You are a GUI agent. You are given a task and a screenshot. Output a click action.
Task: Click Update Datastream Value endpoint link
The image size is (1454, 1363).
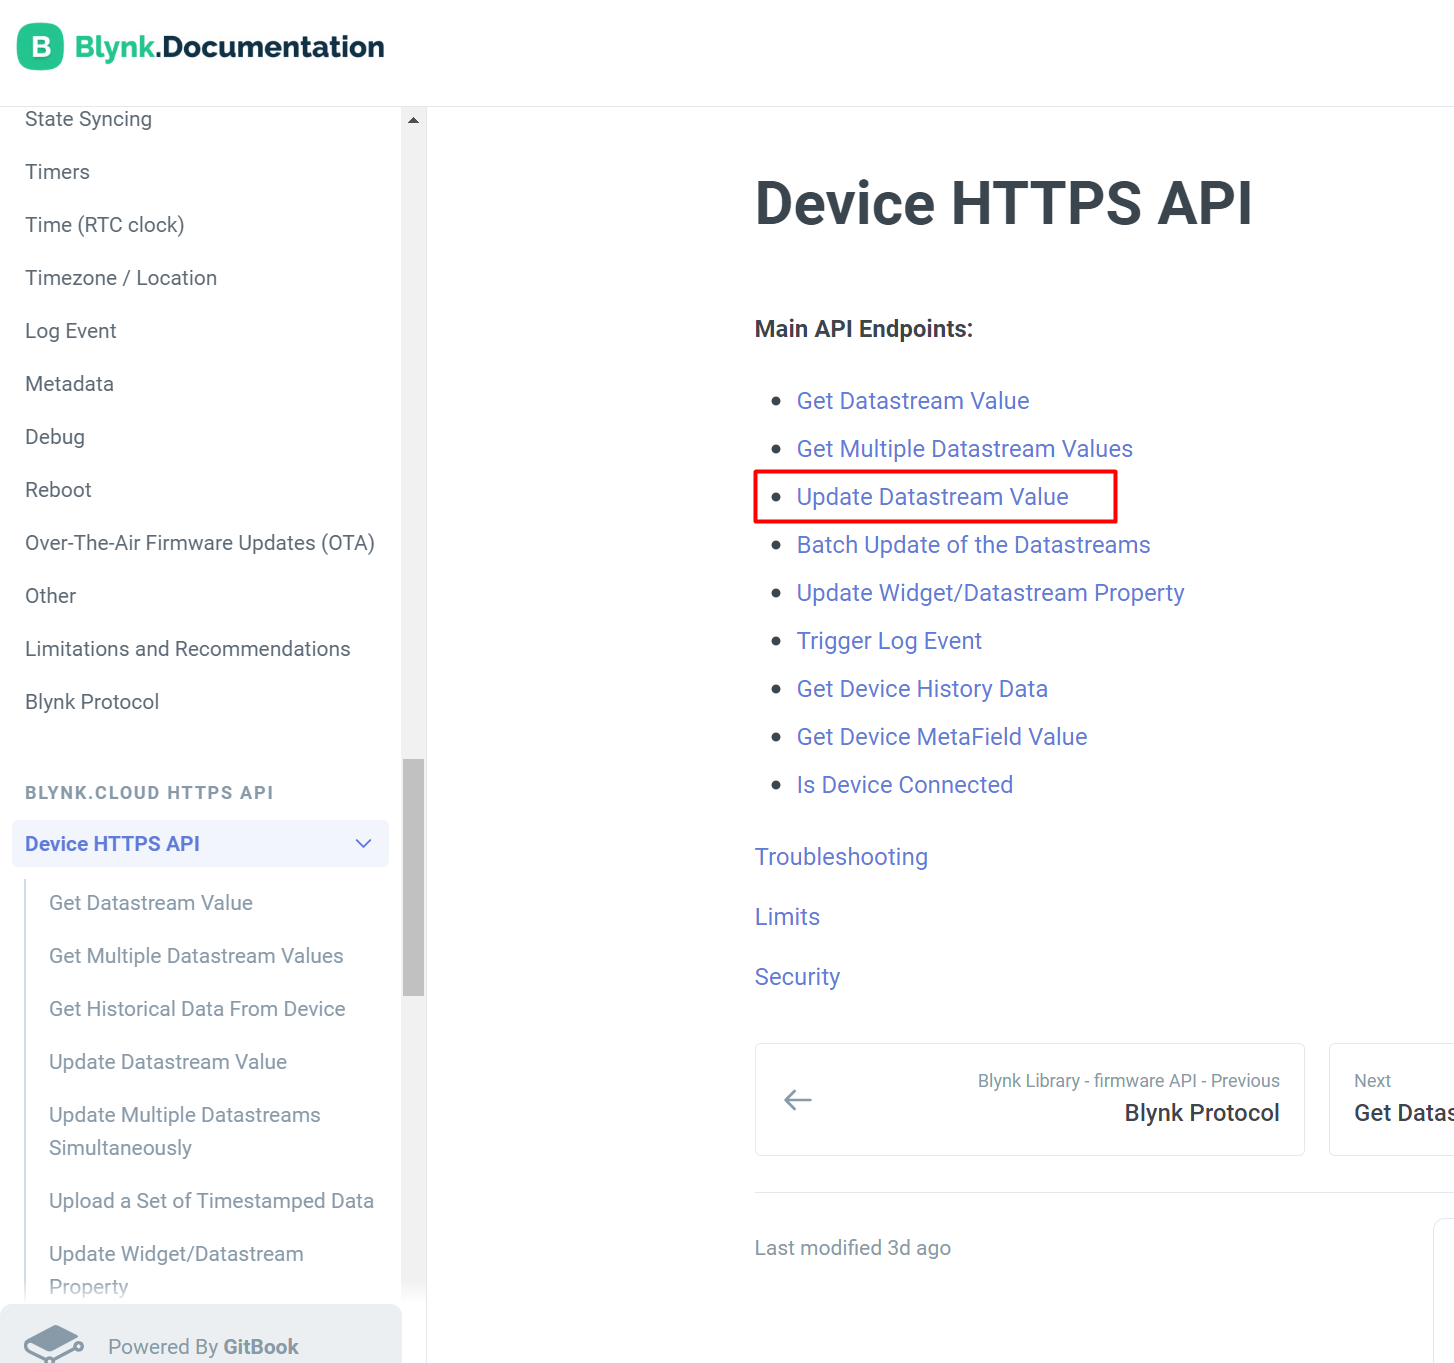[x=933, y=497]
